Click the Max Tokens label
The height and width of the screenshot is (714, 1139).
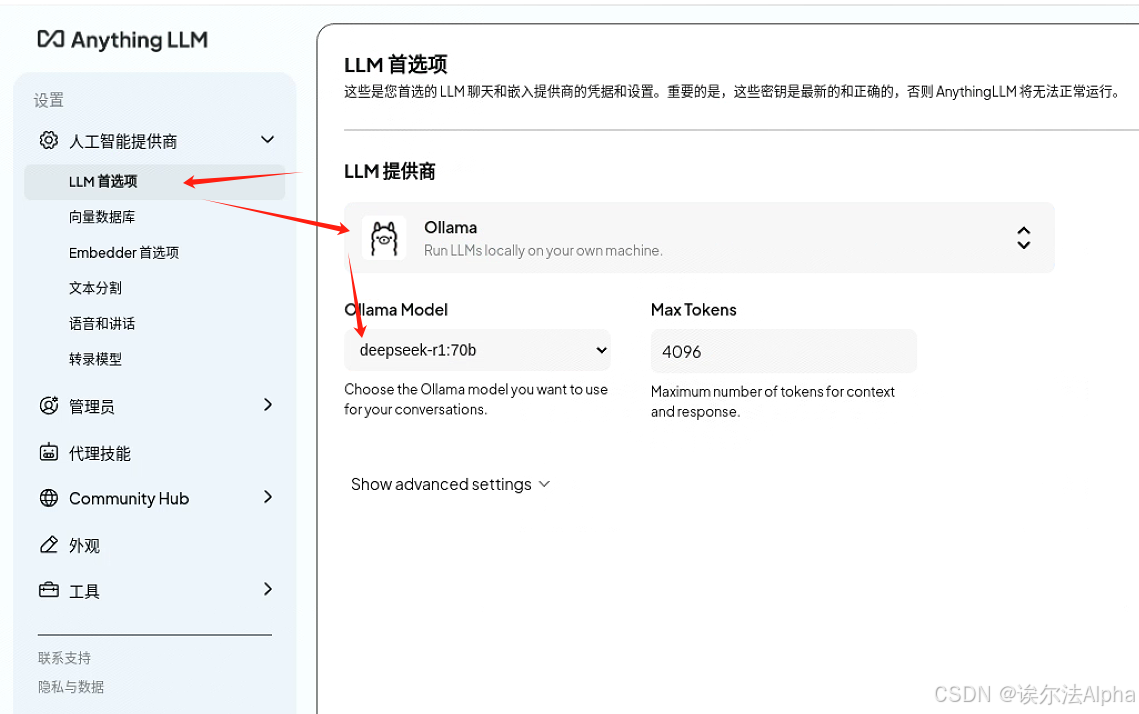coord(694,310)
